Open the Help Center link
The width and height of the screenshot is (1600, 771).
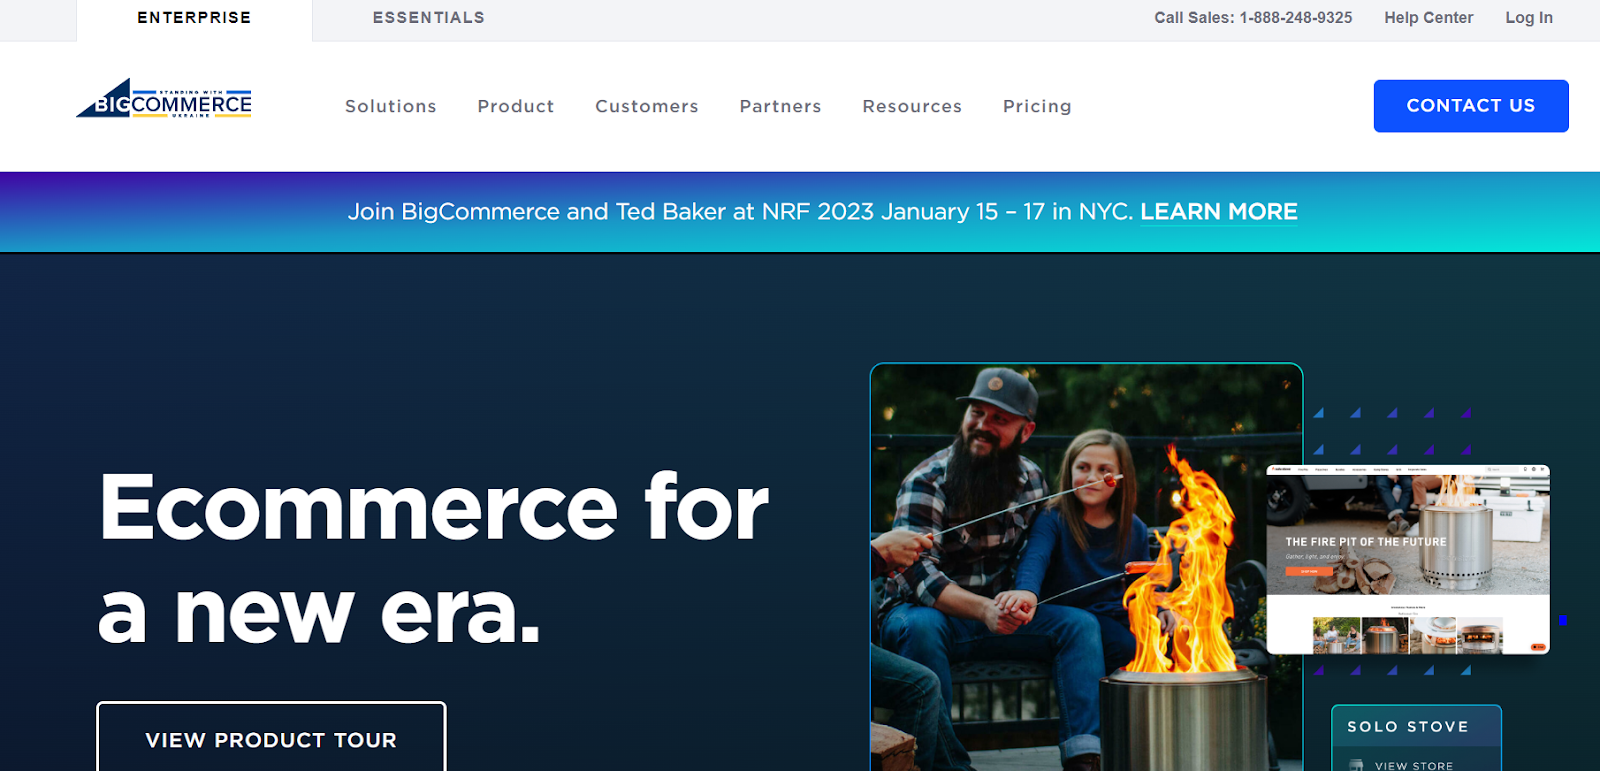pyautogui.click(x=1429, y=18)
